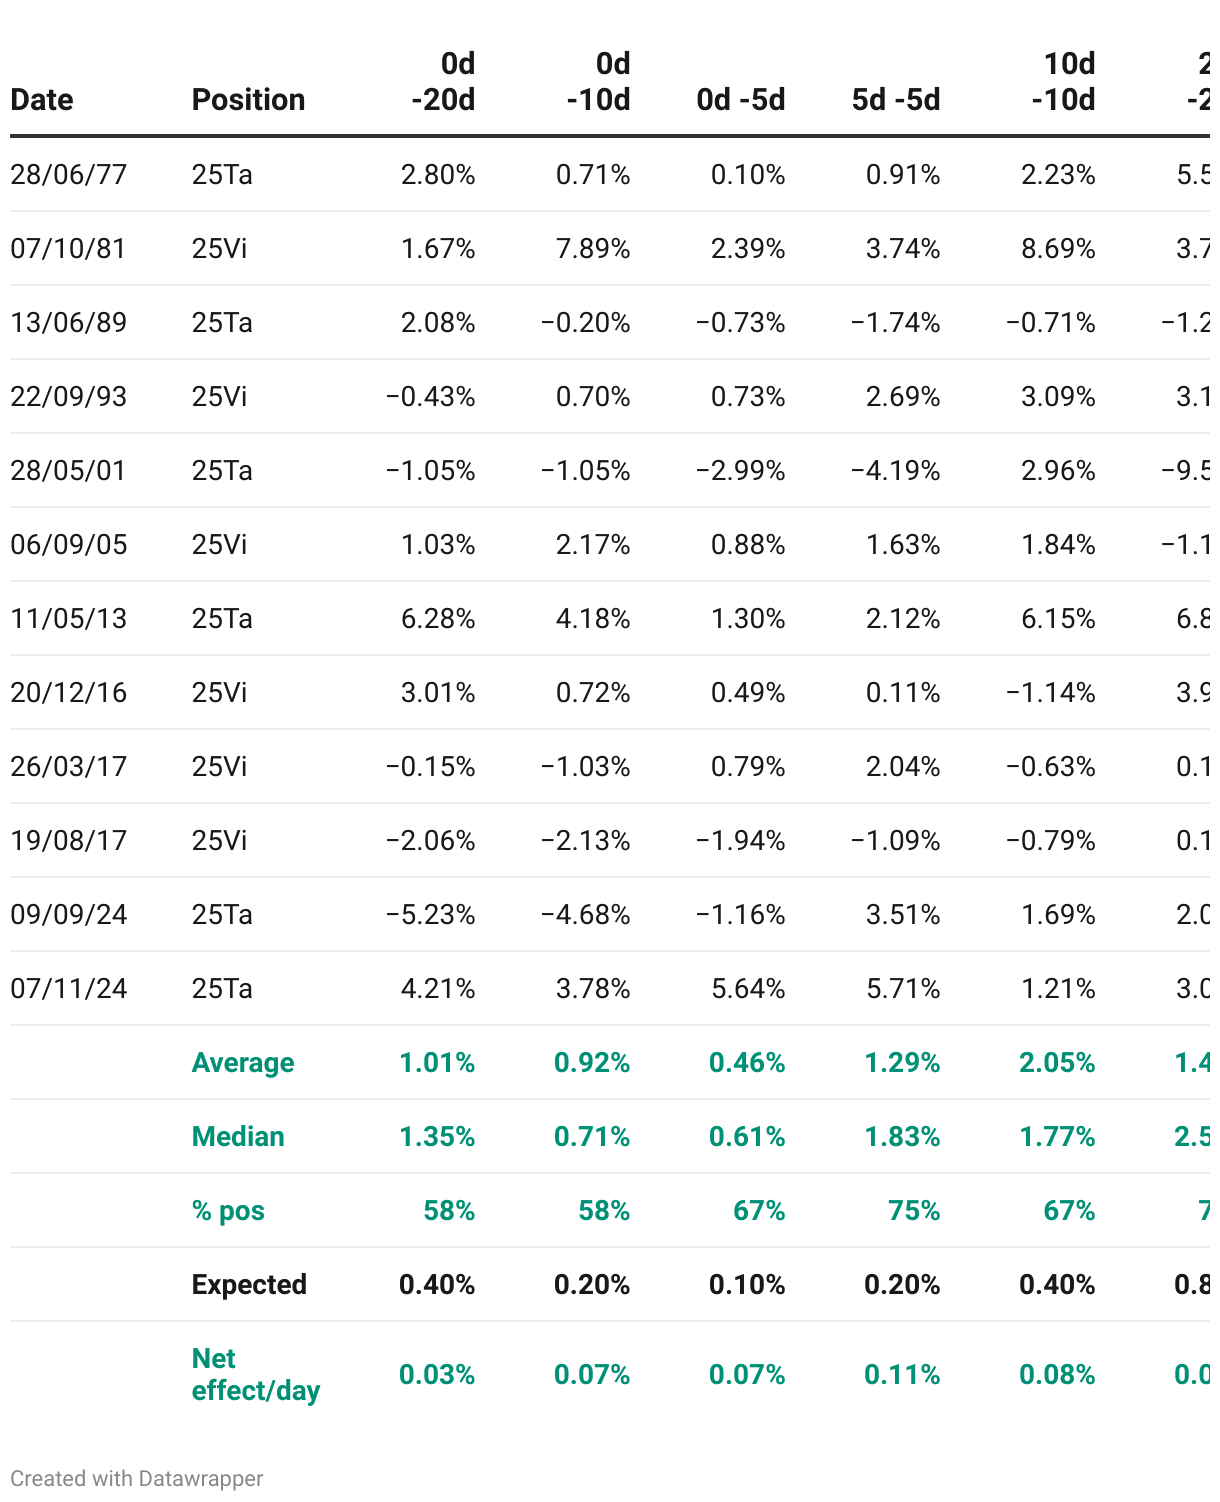Click the 25Vi position in 22/09/93 row
Screen dimensions: 1220x1502
[x=219, y=397]
